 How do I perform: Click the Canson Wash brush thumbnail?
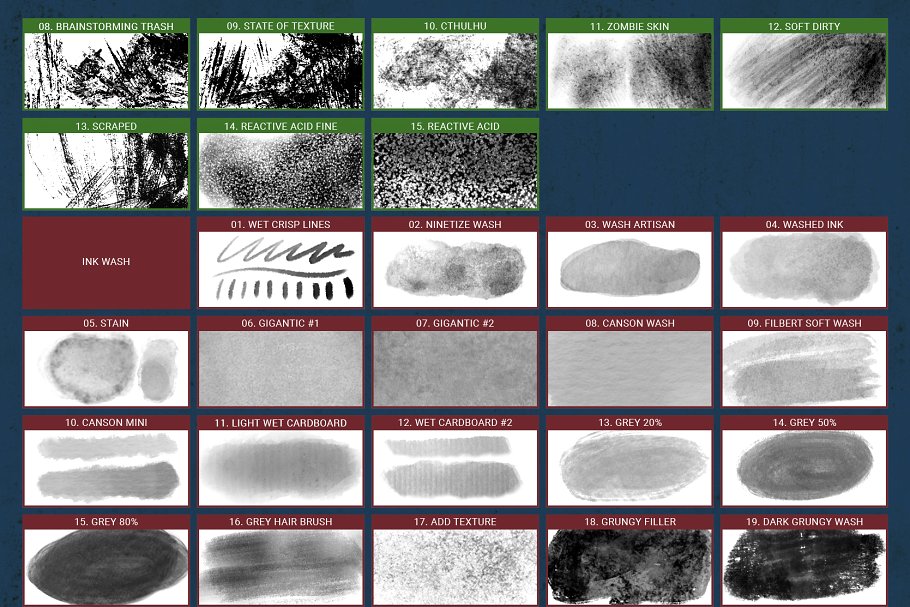pyautogui.click(x=629, y=368)
